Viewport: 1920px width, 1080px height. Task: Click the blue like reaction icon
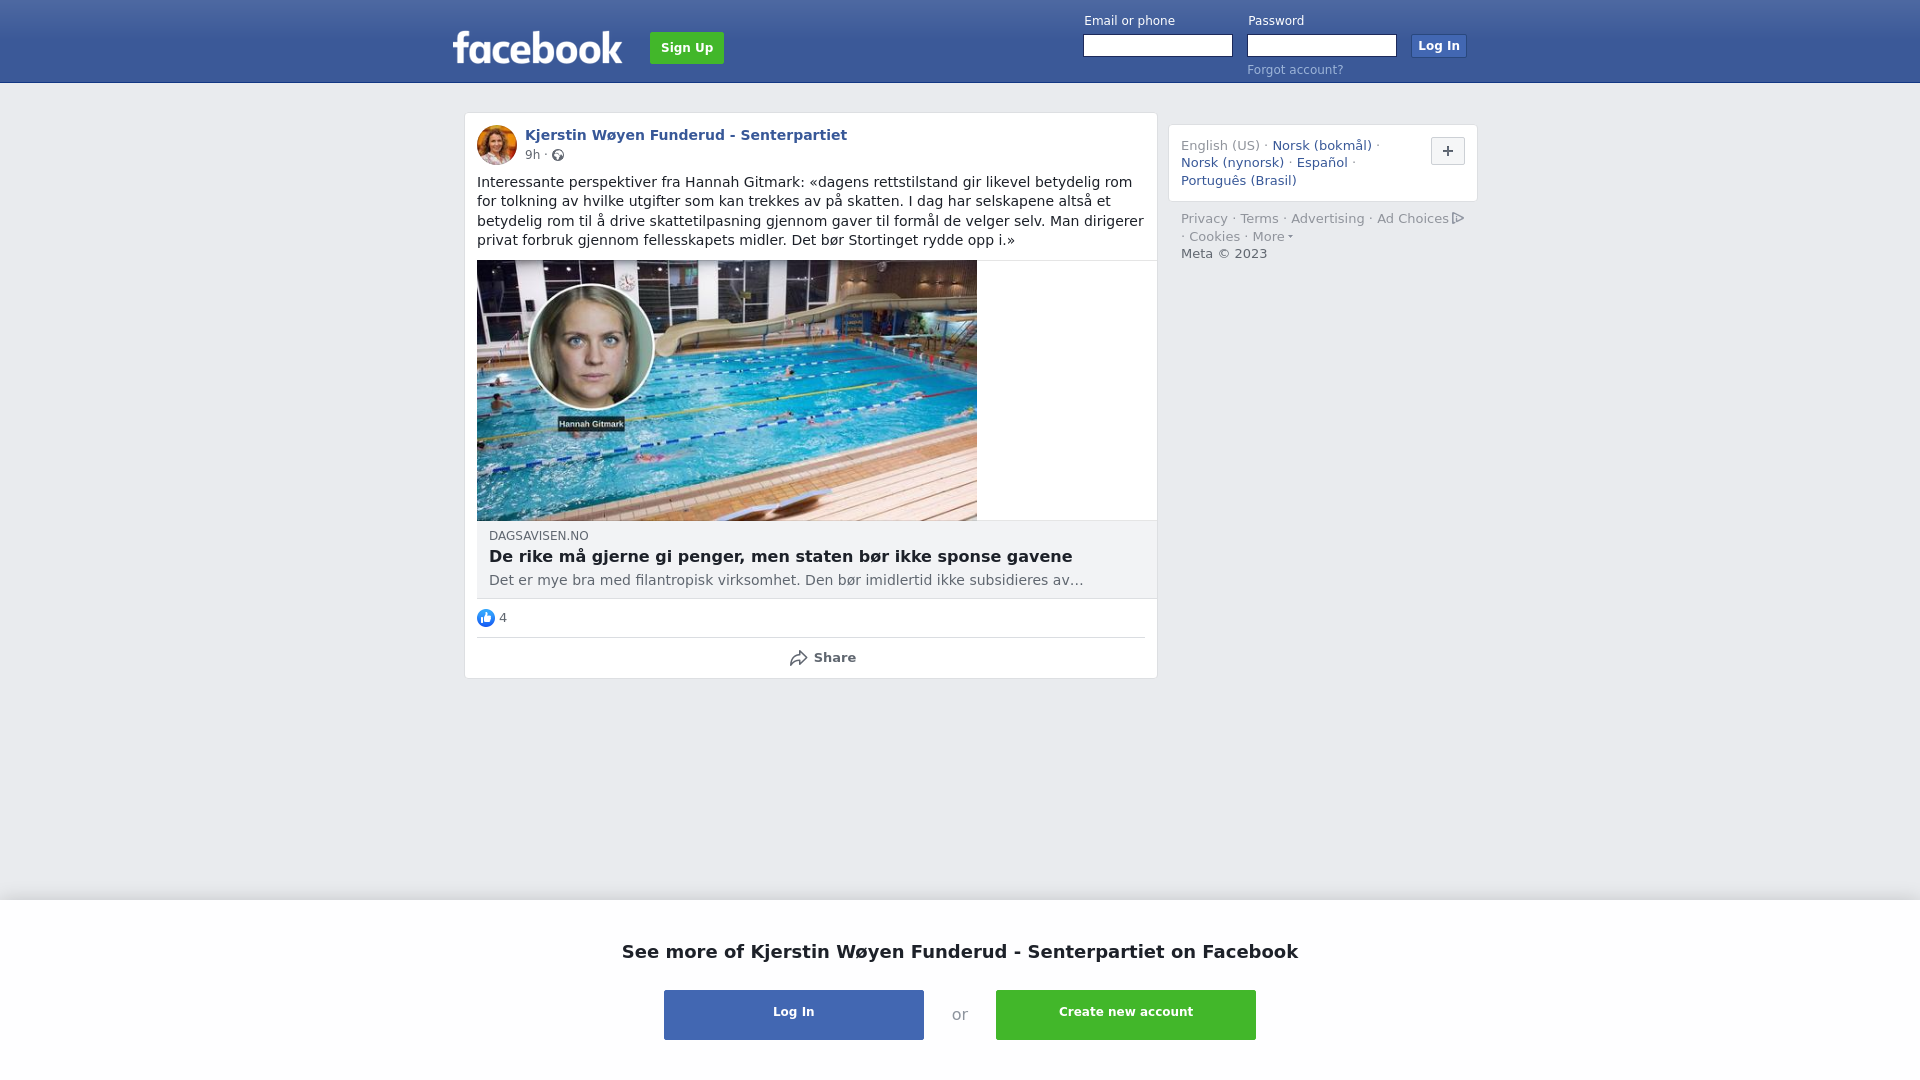[x=486, y=618]
